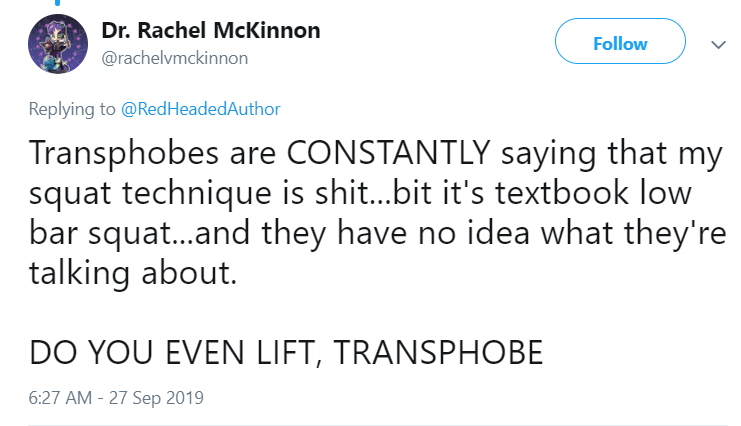
Task: Click the word CONSTANTLY in the tweet
Action: (388, 153)
